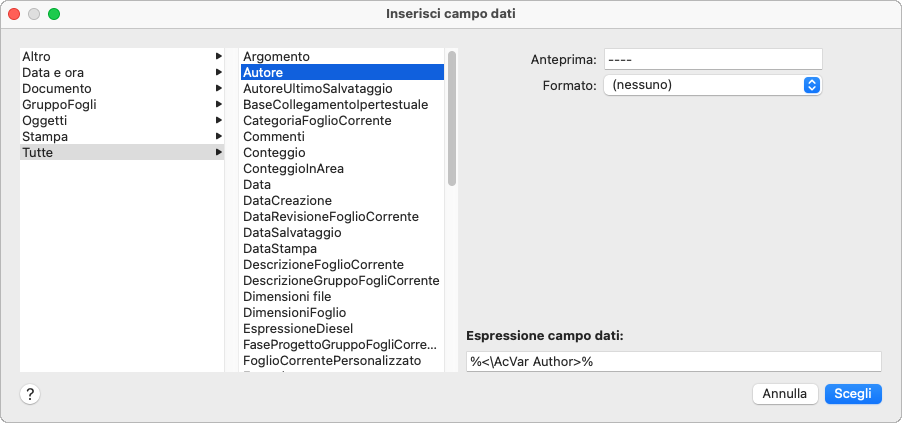Viewport: 902px width, 423px height.
Task: Click the Anteprima preview field
Action: 712,59
